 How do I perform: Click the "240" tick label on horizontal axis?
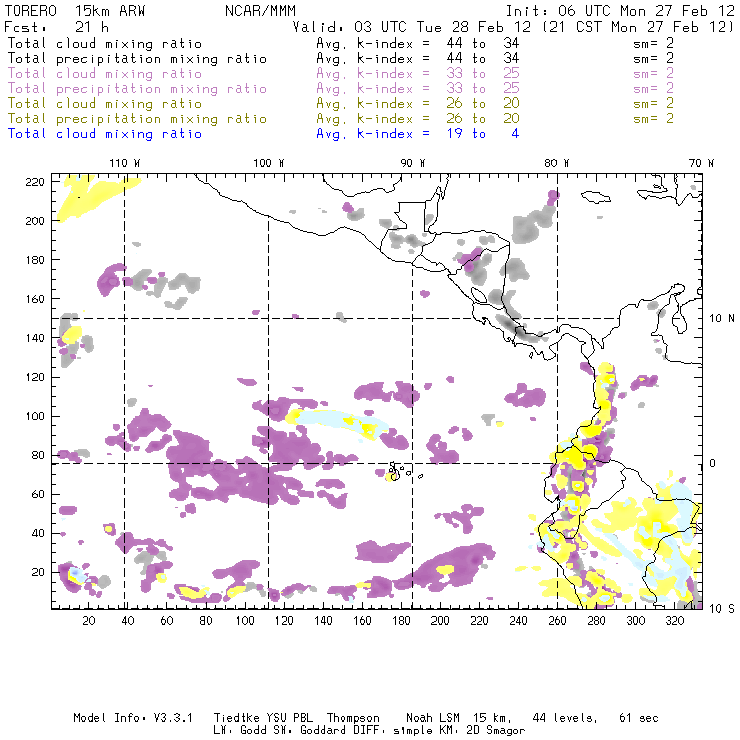tap(518, 621)
